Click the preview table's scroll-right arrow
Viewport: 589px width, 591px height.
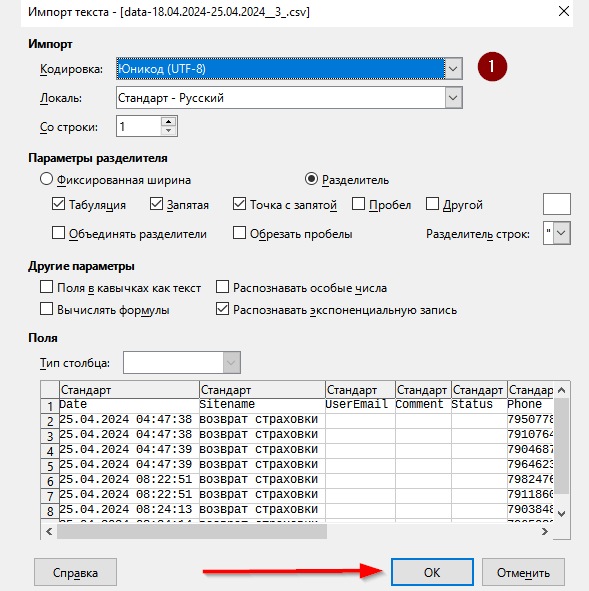point(545,531)
